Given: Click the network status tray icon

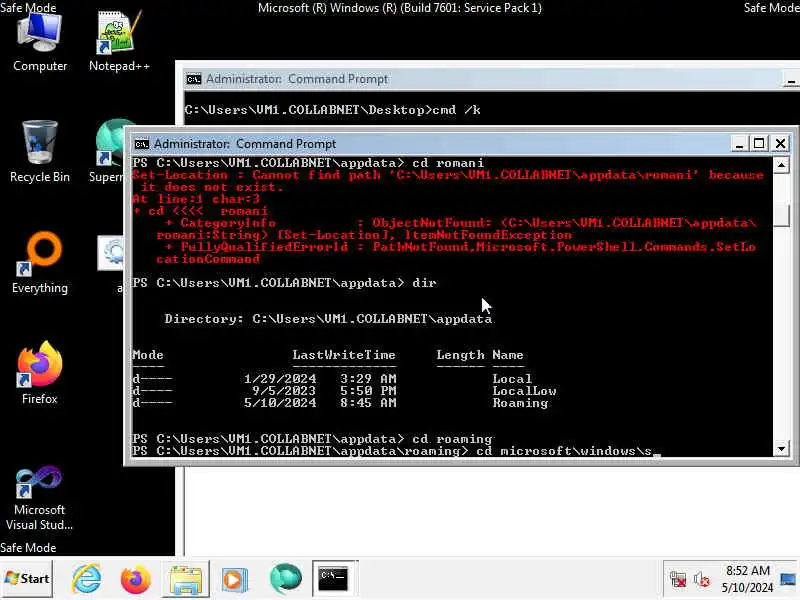Looking at the screenshot, I should click(678, 579).
